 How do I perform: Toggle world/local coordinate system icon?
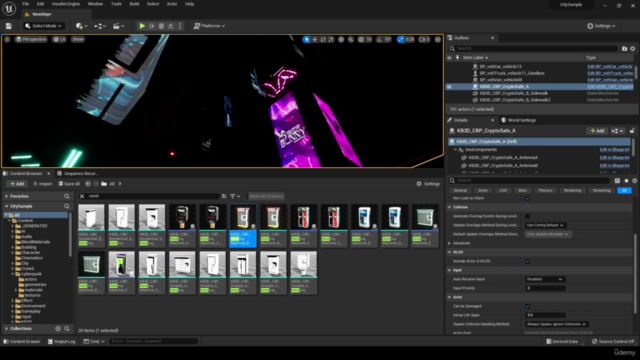(x=341, y=40)
